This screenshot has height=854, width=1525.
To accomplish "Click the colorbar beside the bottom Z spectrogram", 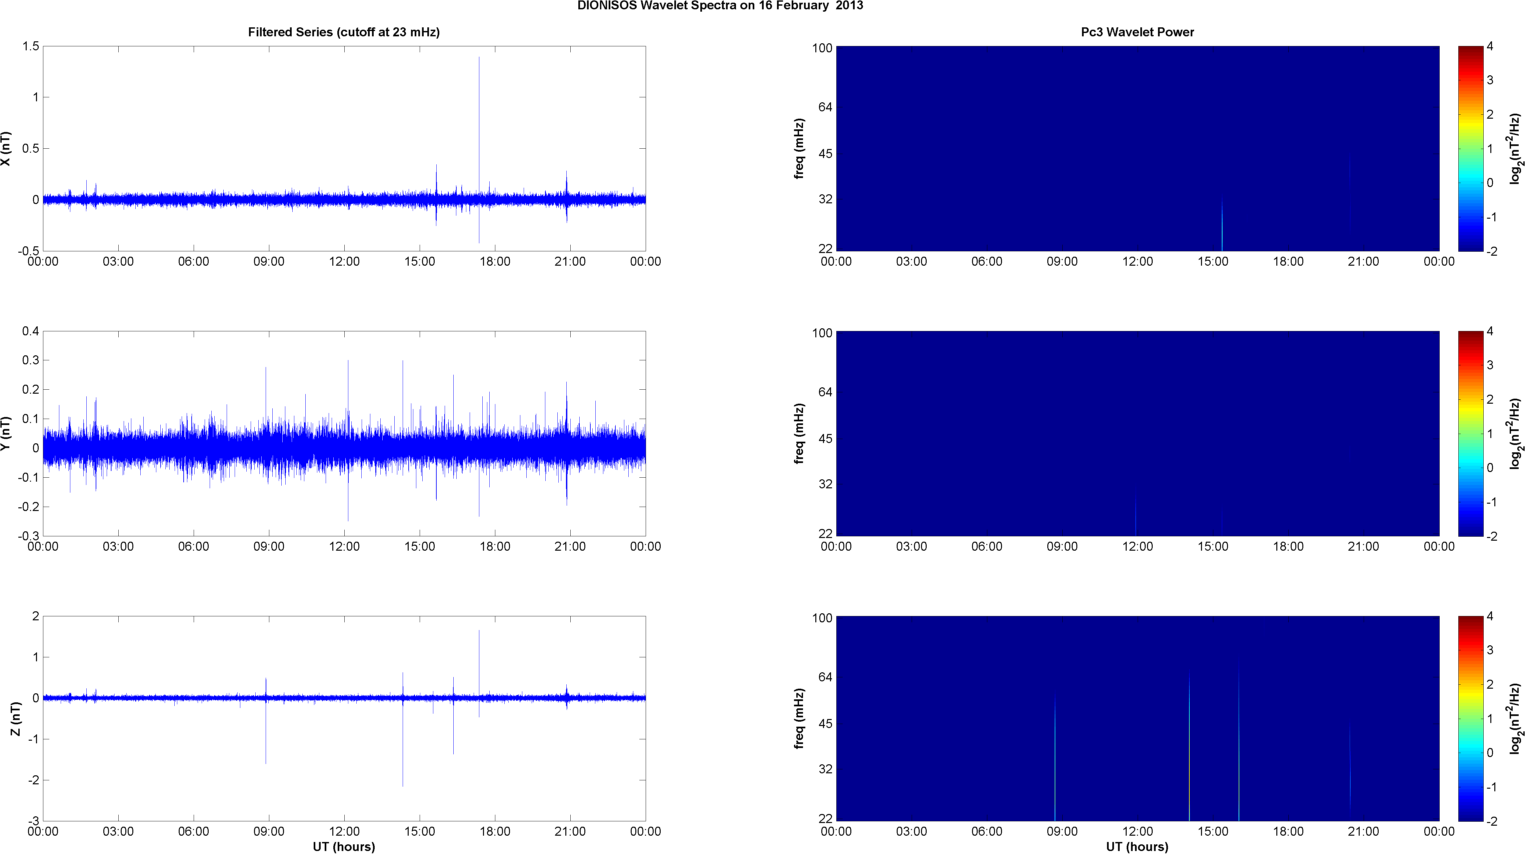I will [1470, 719].
